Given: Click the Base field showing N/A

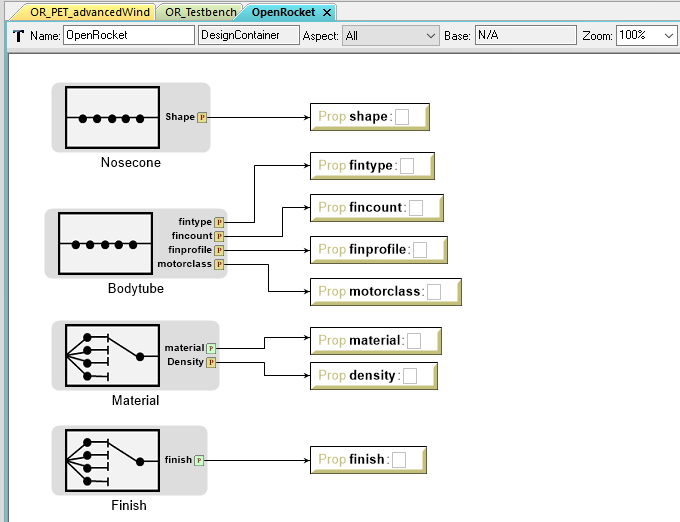Looking at the screenshot, I should point(526,35).
